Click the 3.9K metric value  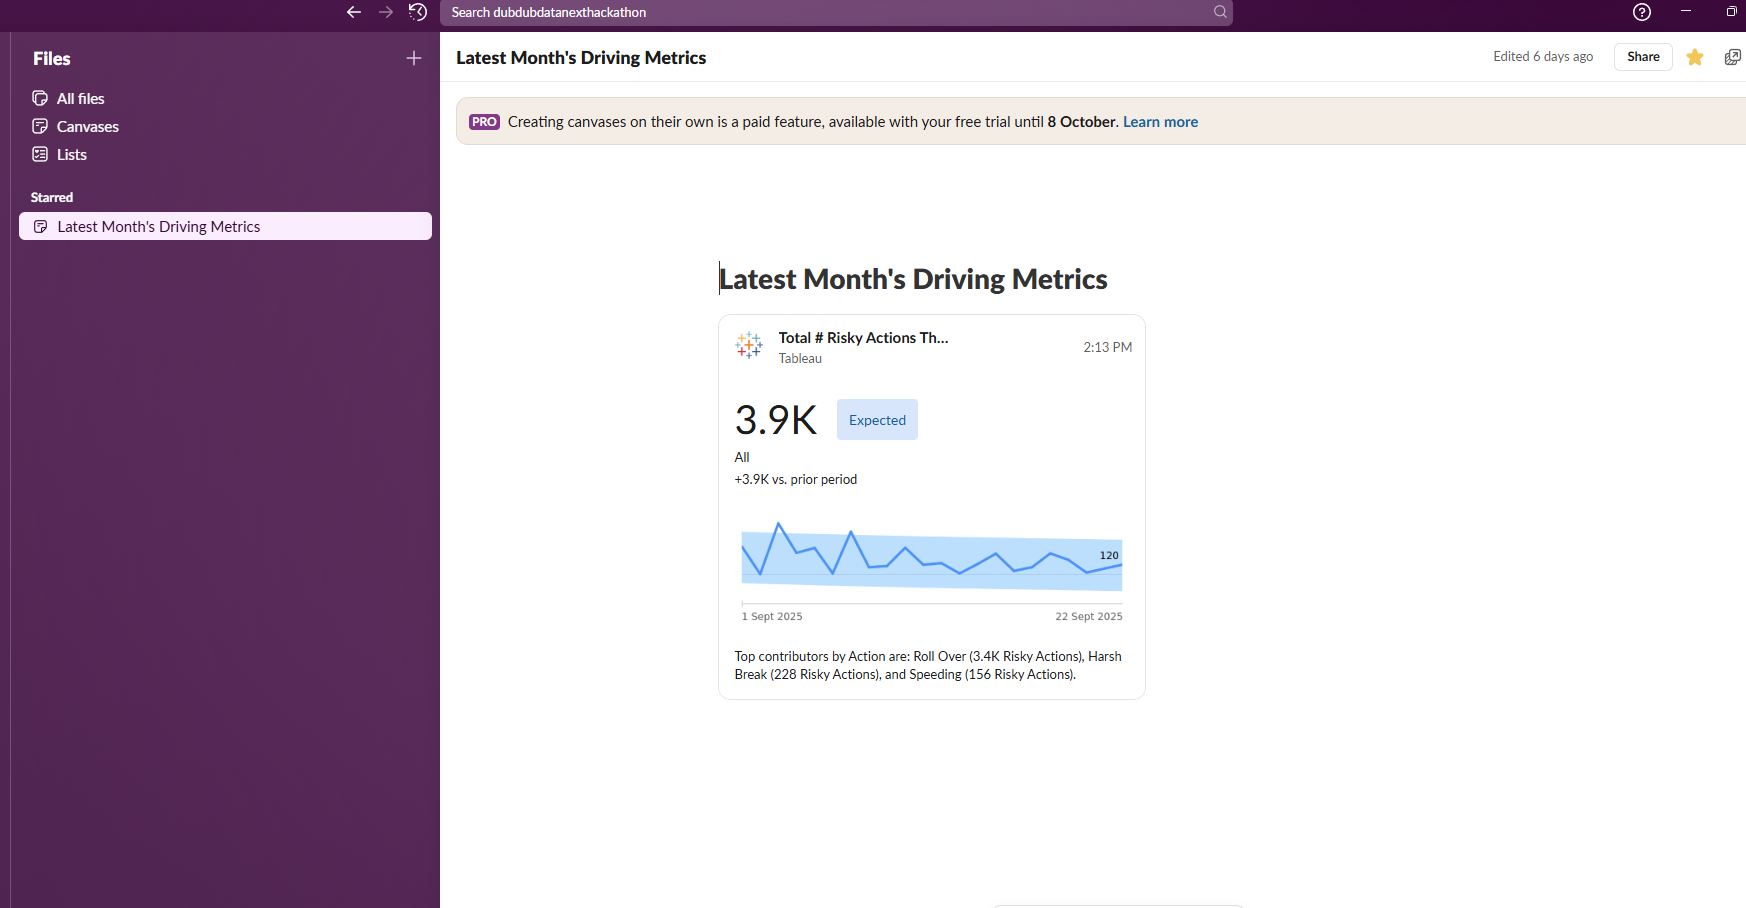pos(776,420)
